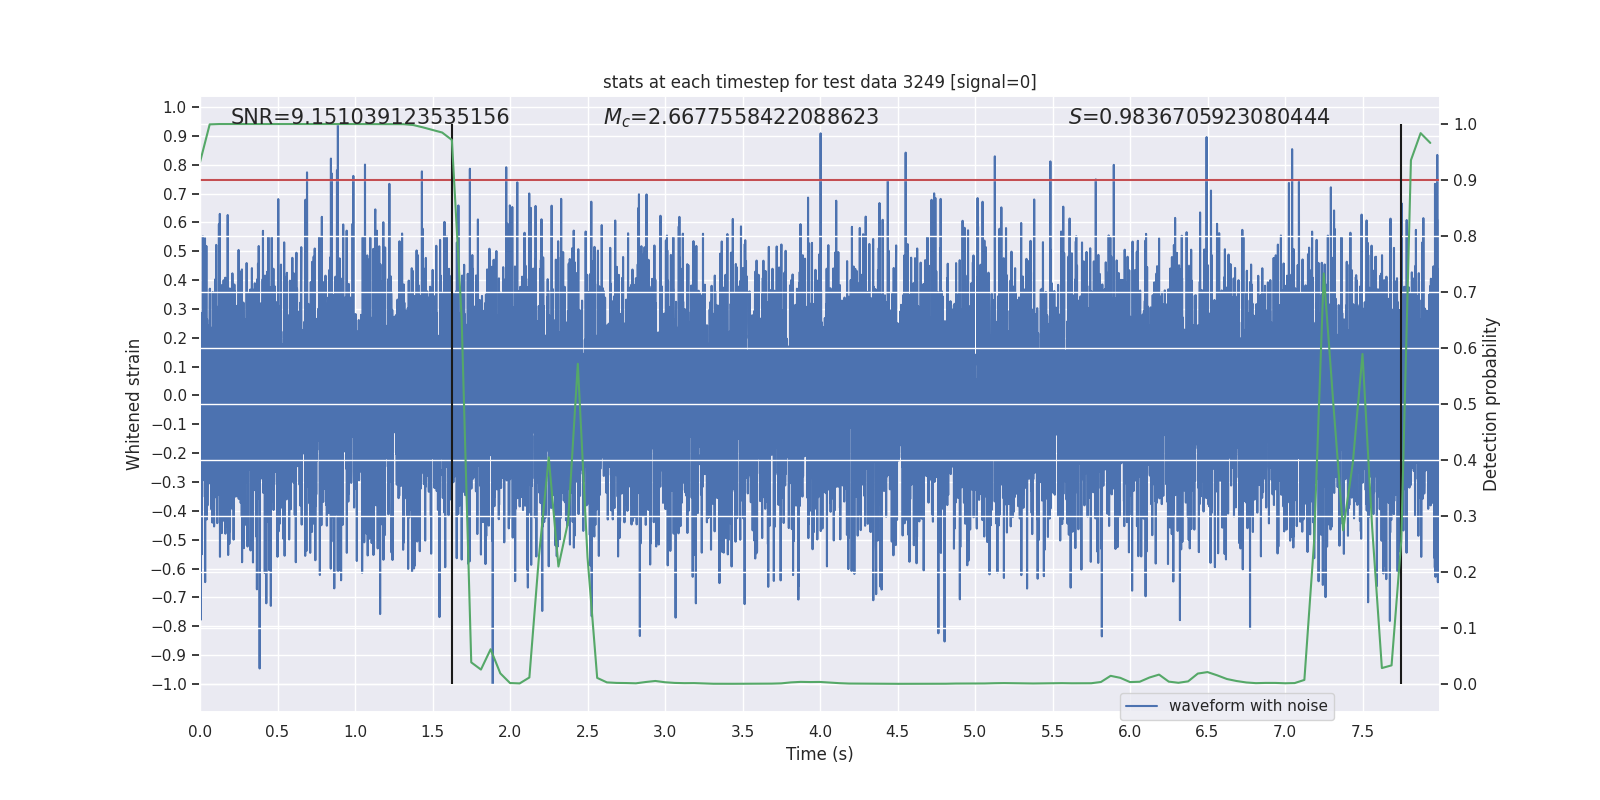Select the −0.2 tick on the Whitened strain axis
The image size is (1600, 800).
point(169,453)
